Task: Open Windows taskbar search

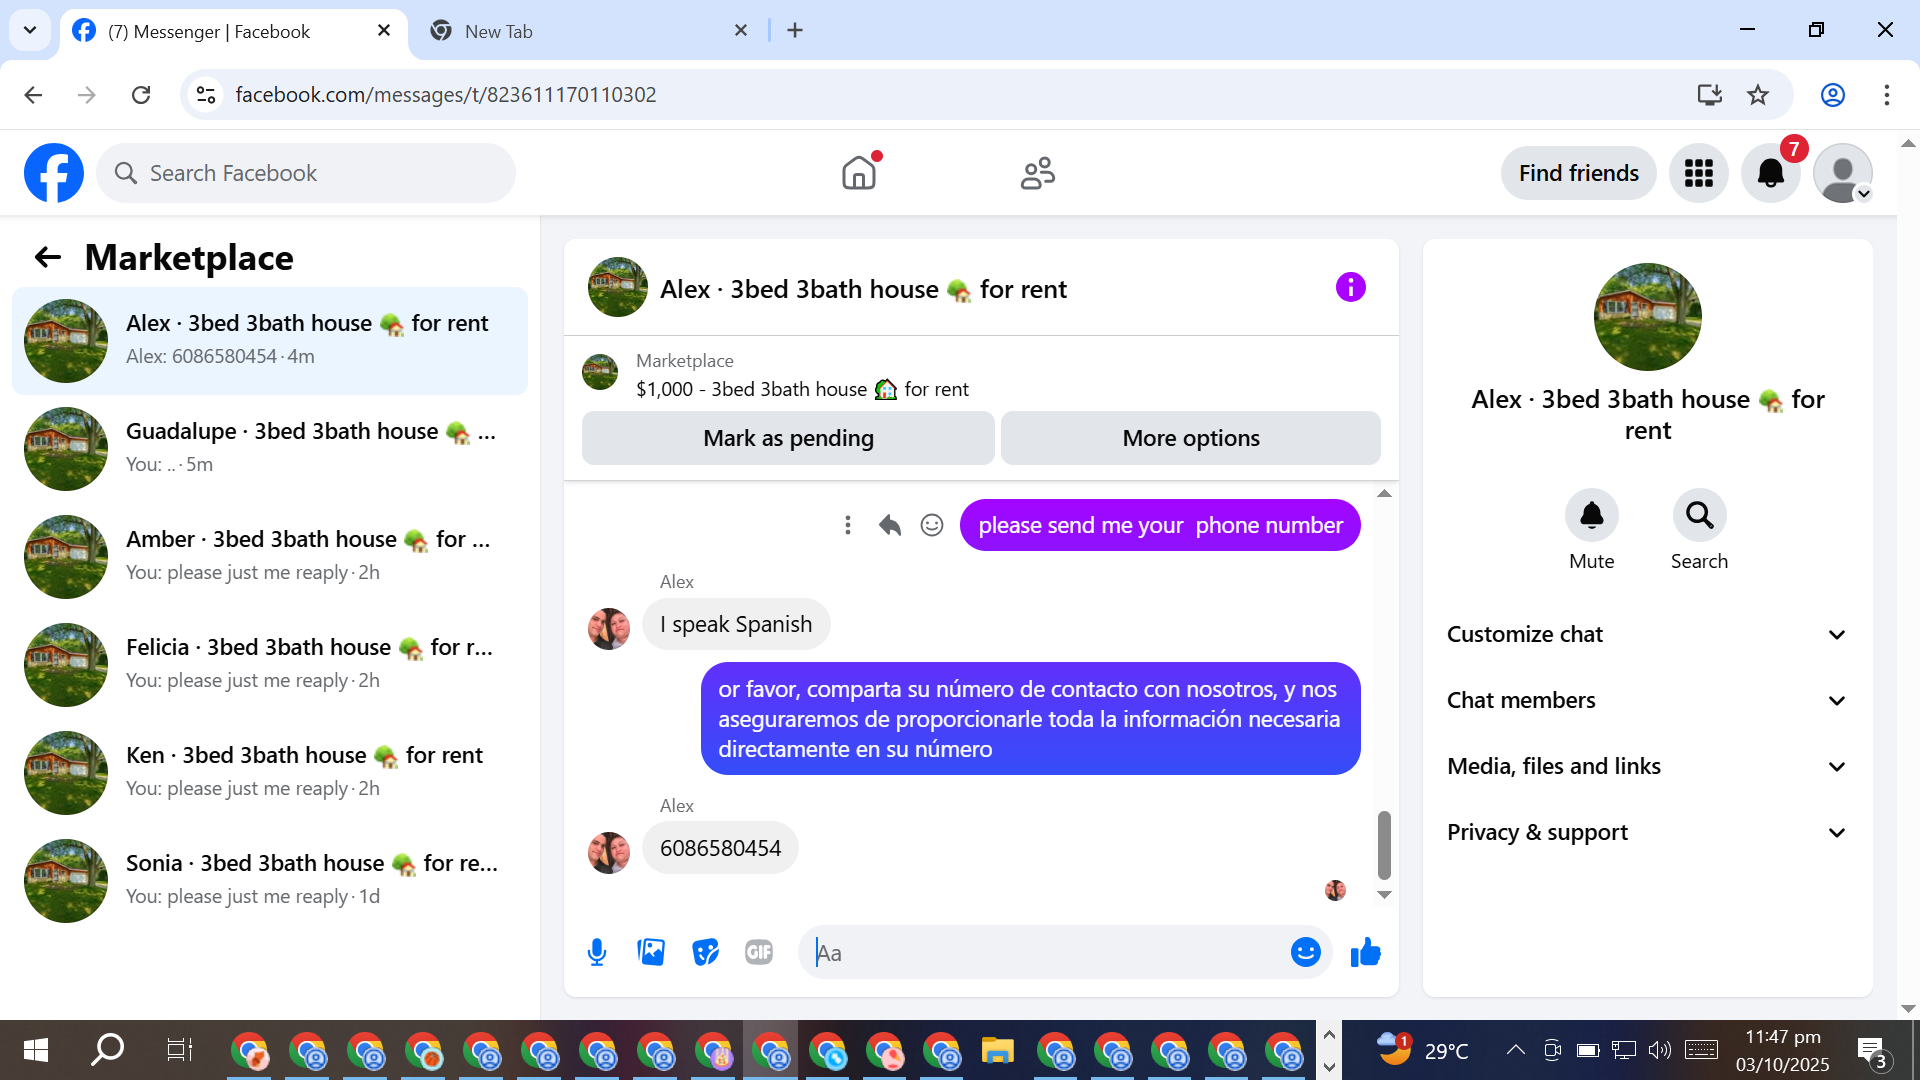Action: 107,1050
